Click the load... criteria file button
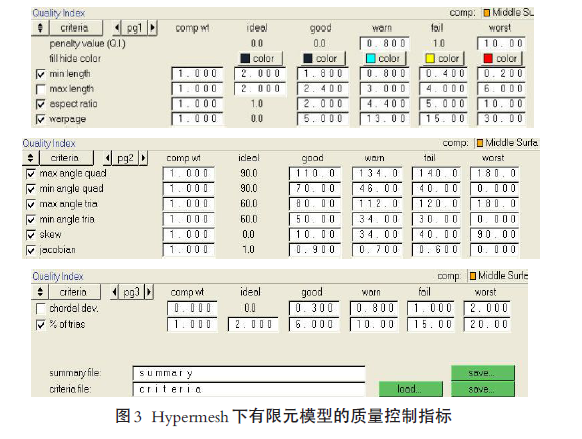 pos(411,389)
